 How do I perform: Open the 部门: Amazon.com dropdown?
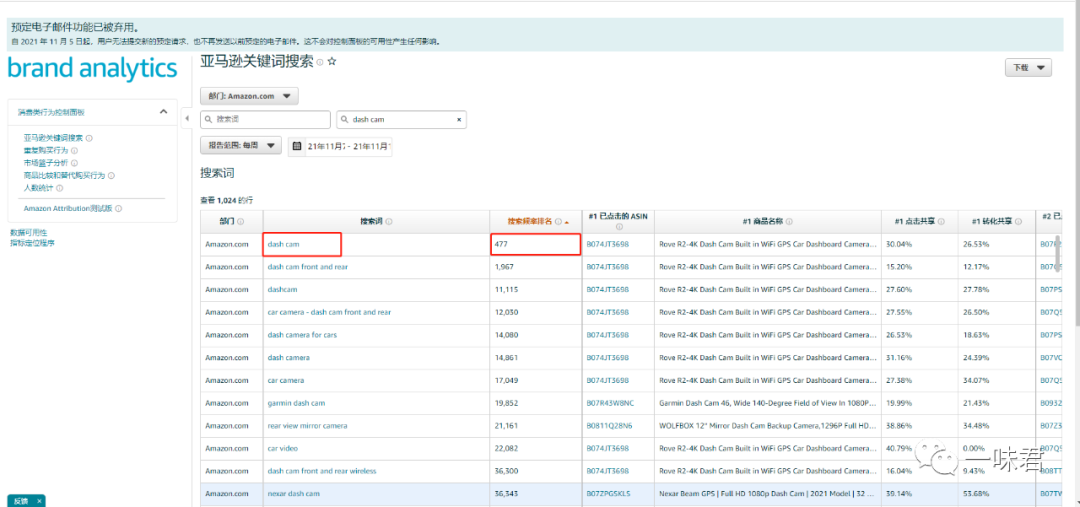pyautogui.click(x=249, y=96)
